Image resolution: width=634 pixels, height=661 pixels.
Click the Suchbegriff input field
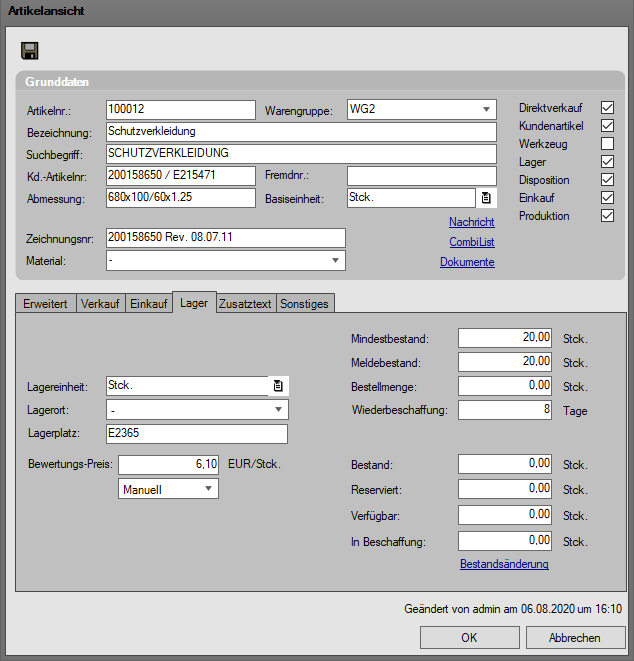[x=301, y=154]
